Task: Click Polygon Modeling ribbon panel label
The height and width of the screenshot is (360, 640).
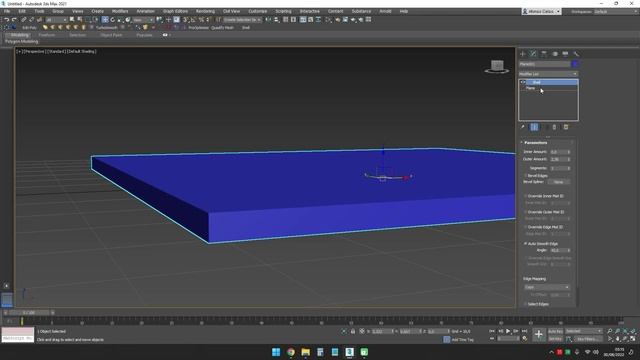Action: pos(22,42)
